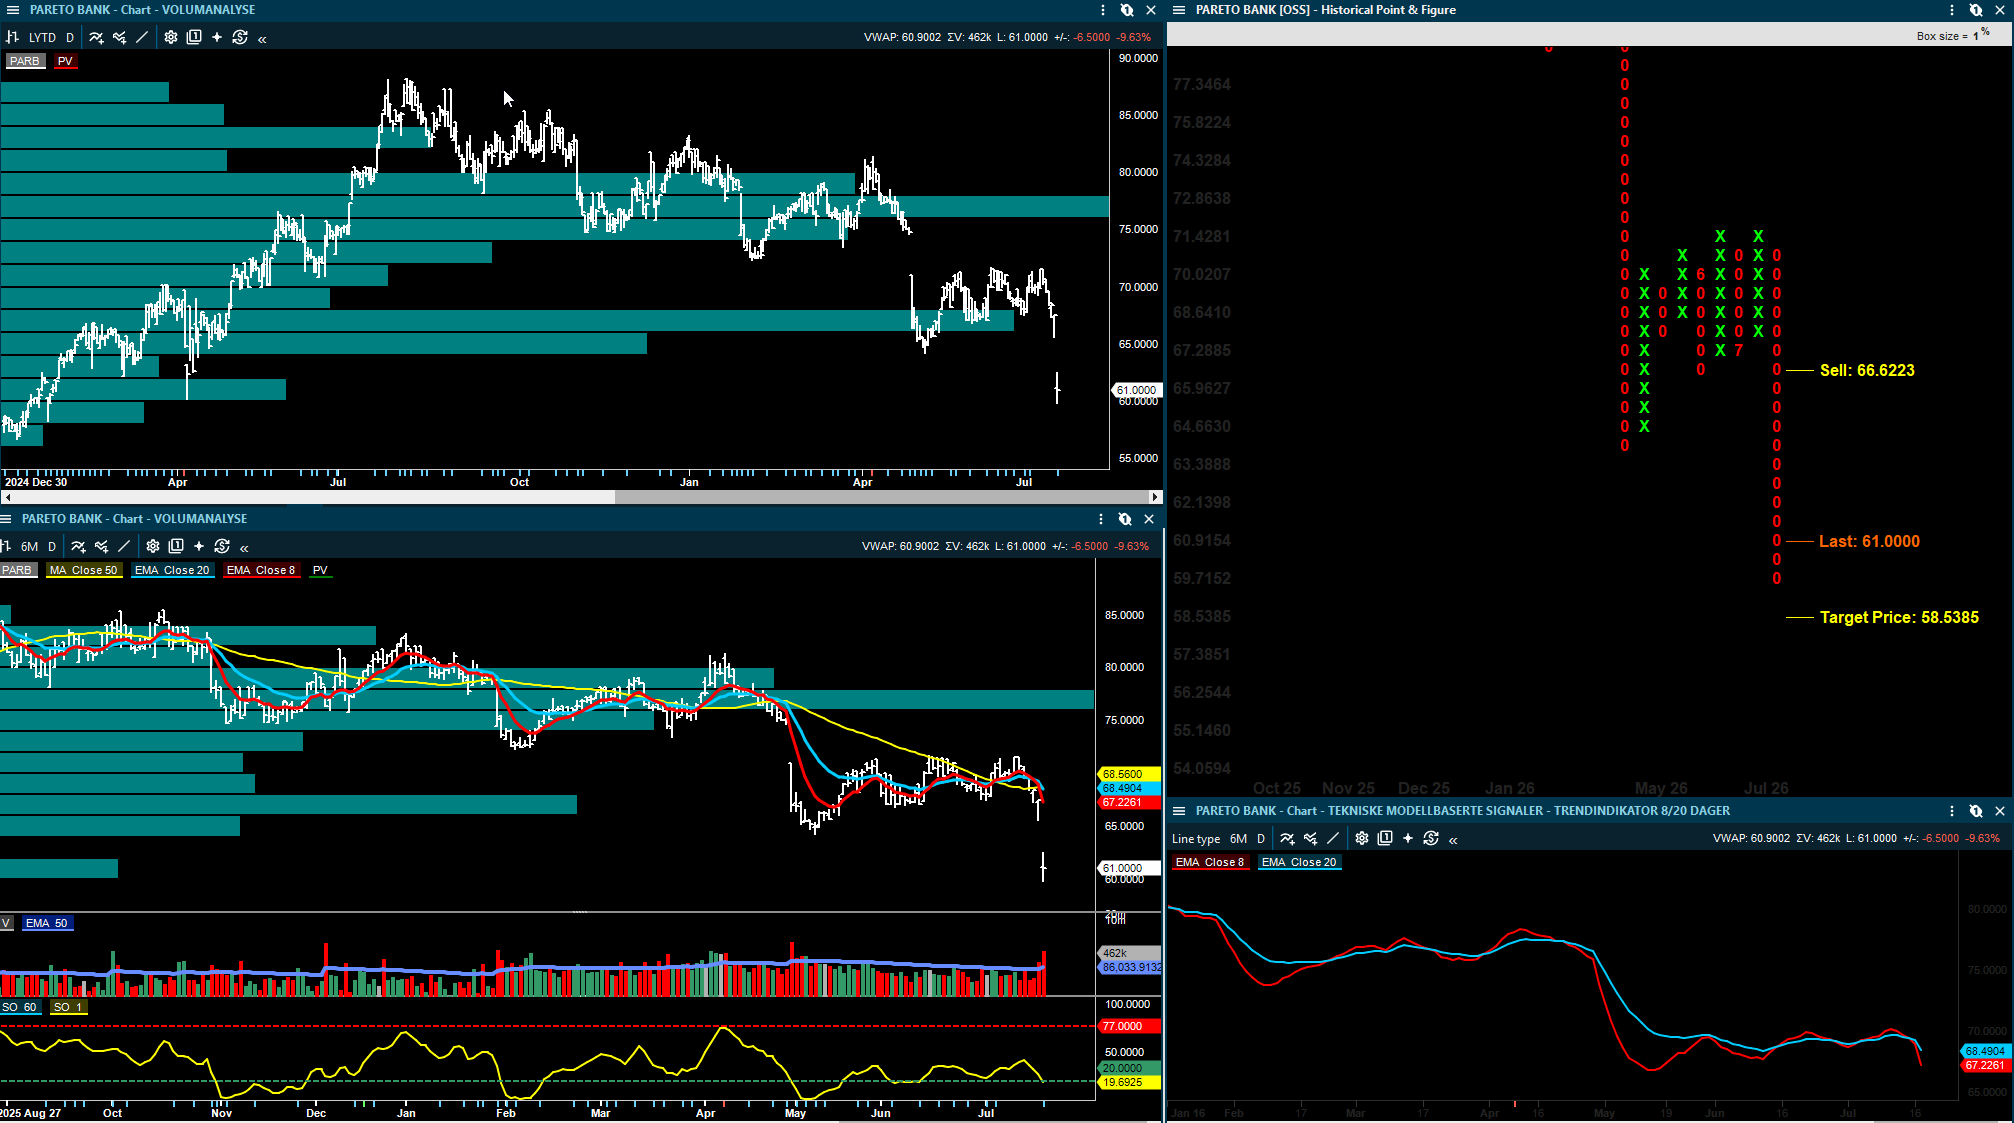Image resolution: width=2014 pixels, height=1123 pixels.
Task: Toggle EMA Close 20 in middle chart
Action: (x=172, y=570)
